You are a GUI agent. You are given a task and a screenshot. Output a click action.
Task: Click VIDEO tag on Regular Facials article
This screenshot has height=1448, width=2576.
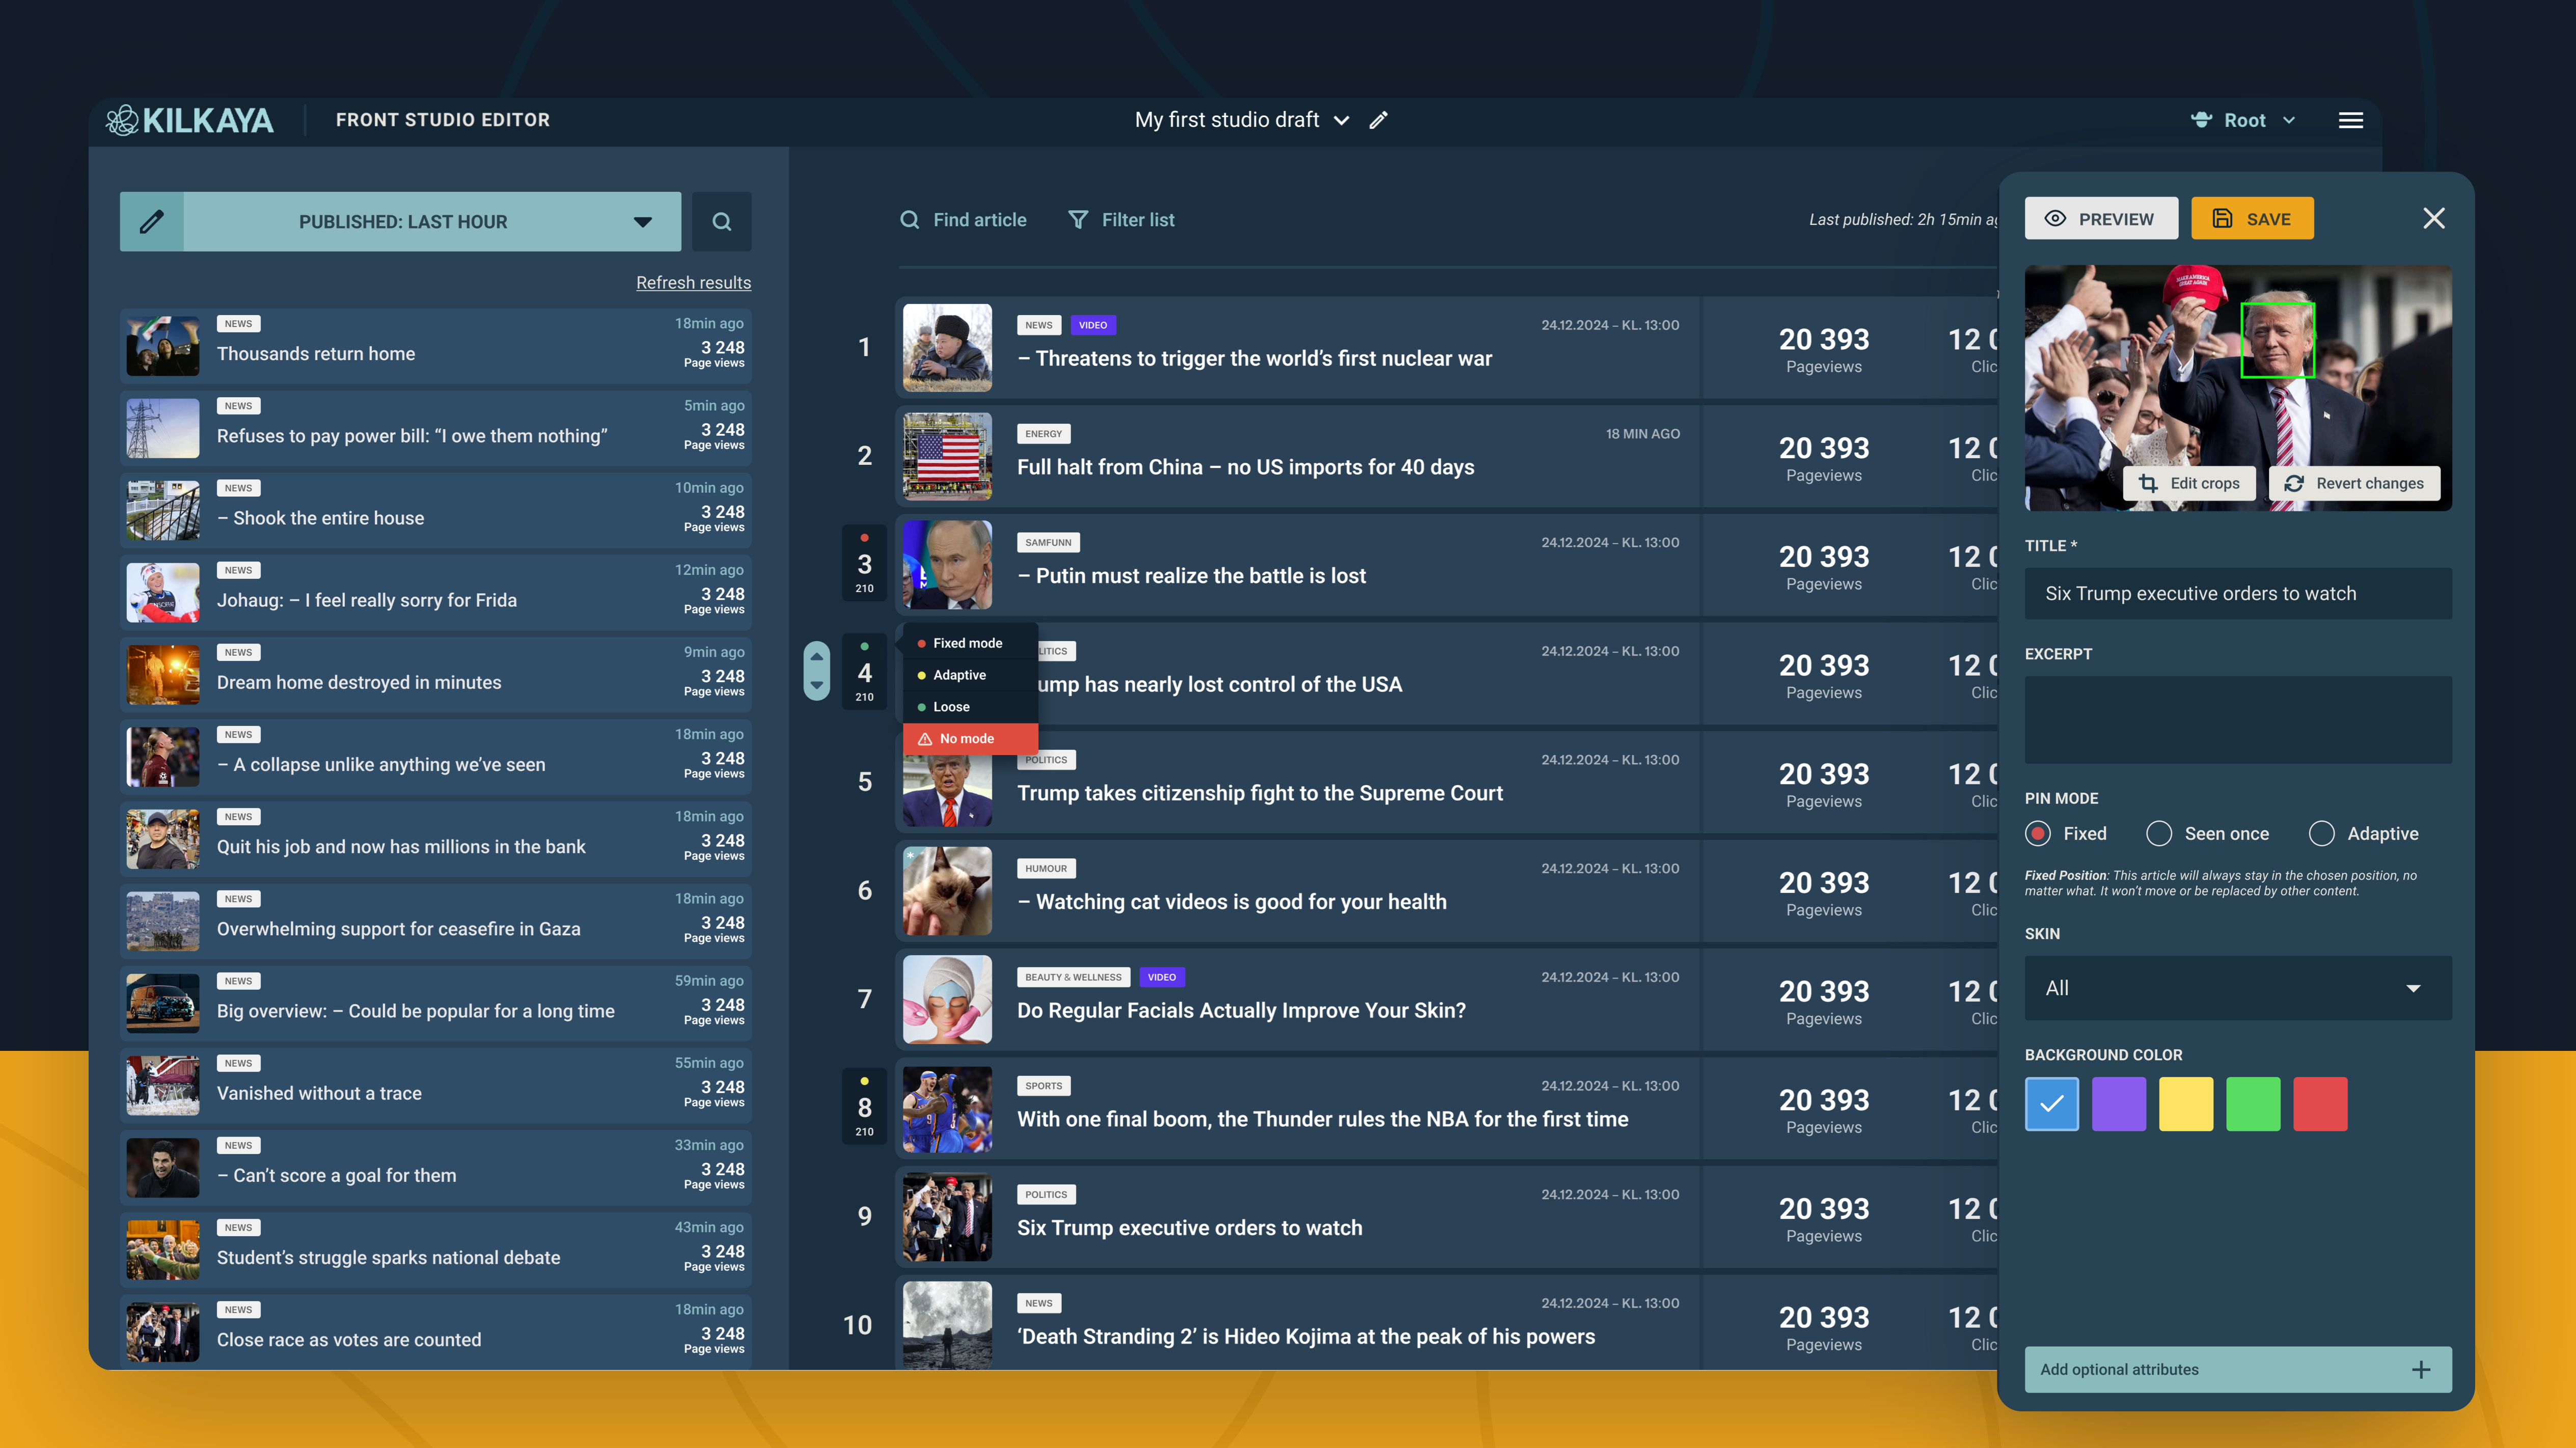1161,977
